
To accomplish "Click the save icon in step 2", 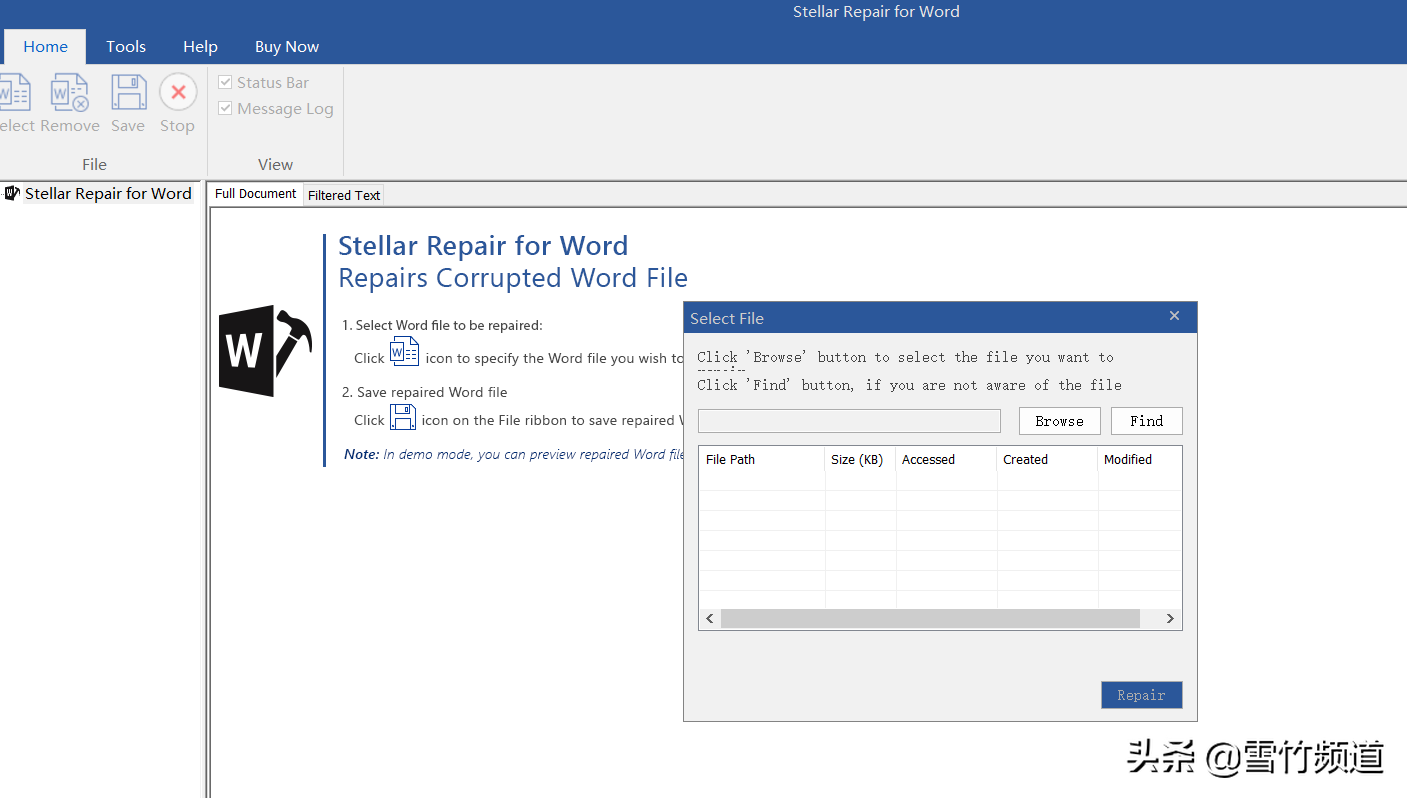I will (402, 417).
